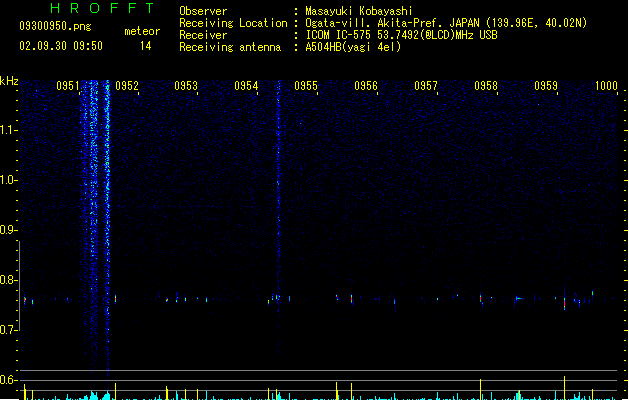This screenshot has height=400, width=629.
Task: Click the meteor label
Action: 142,31
